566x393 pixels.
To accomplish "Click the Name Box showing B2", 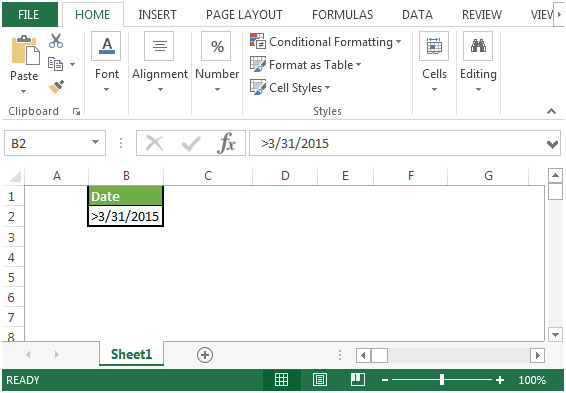I will click(x=55, y=143).
